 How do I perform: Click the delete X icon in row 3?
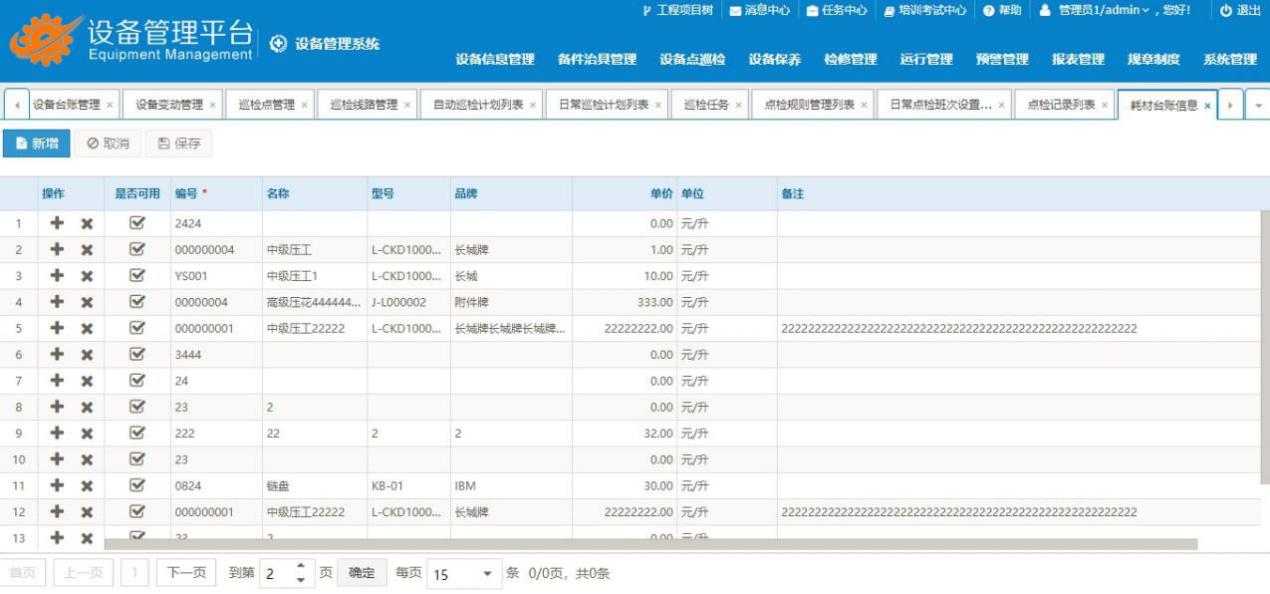(87, 276)
